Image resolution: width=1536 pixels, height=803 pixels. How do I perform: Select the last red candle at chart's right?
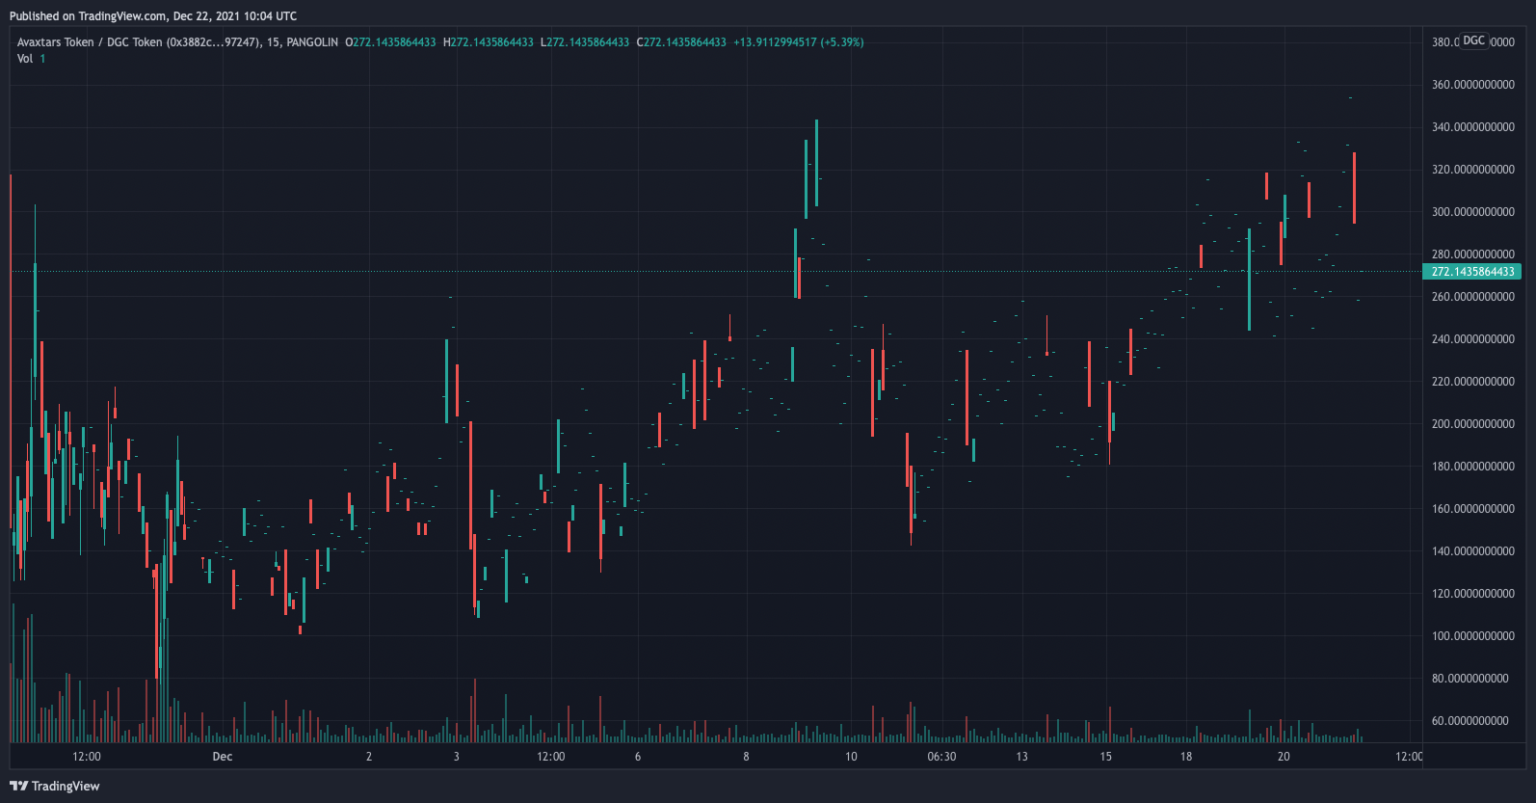click(1354, 188)
